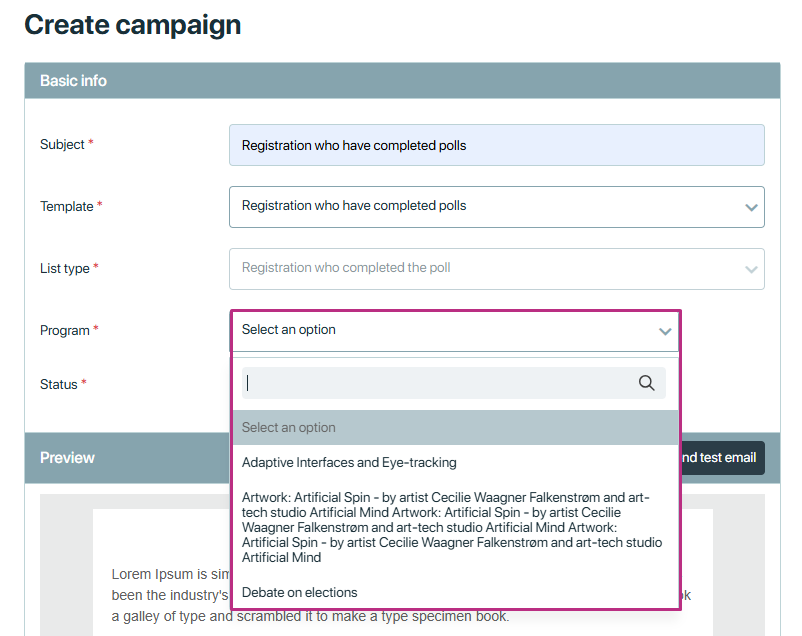Image resolution: width=802 pixels, height=636 pixels.
Task: Click the Basic info section header
Action: (402, 80)
